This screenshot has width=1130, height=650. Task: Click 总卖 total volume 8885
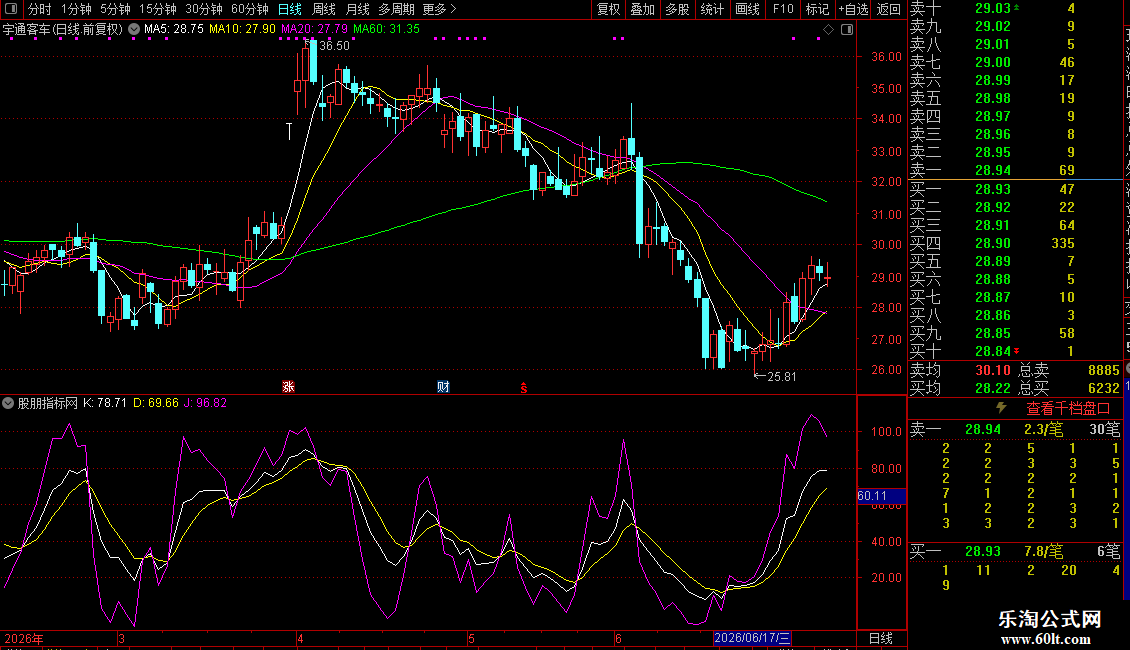[1103, 370]
